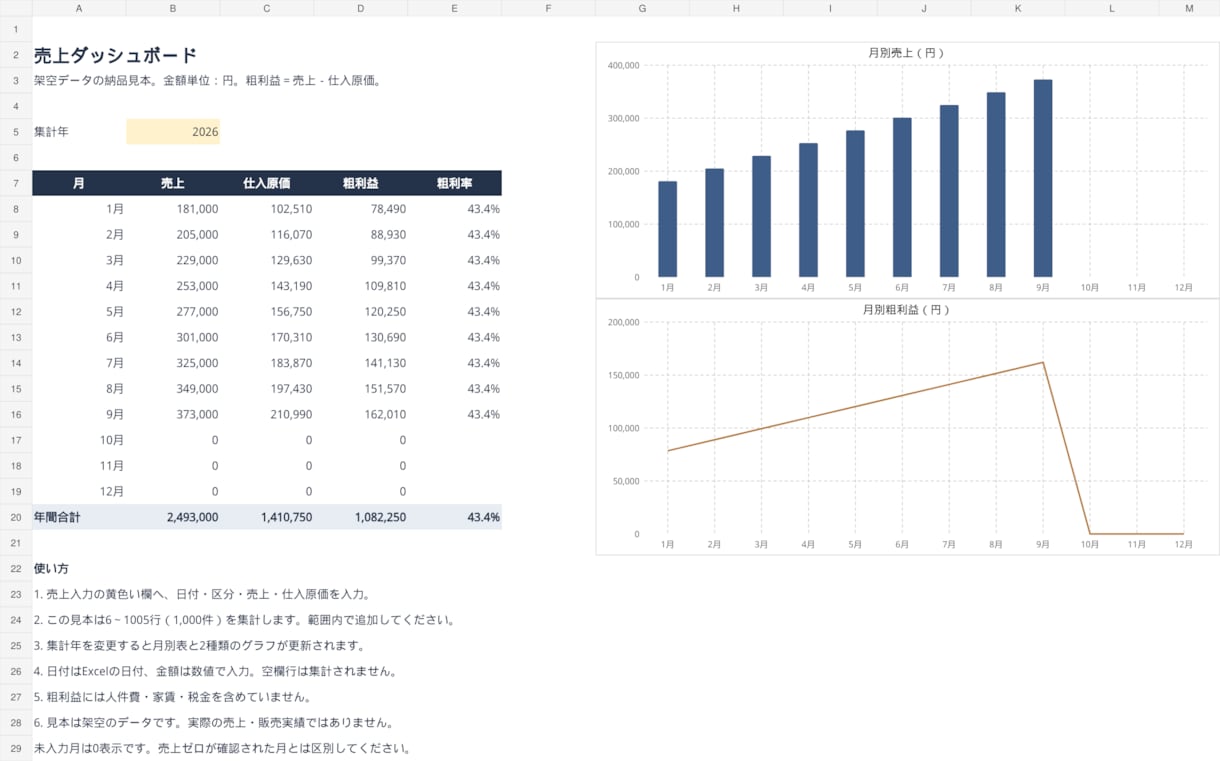The height and width of the screenshot is (761, 1220).
Task: Click the 売上 table header cell
Action: (173, 183)
